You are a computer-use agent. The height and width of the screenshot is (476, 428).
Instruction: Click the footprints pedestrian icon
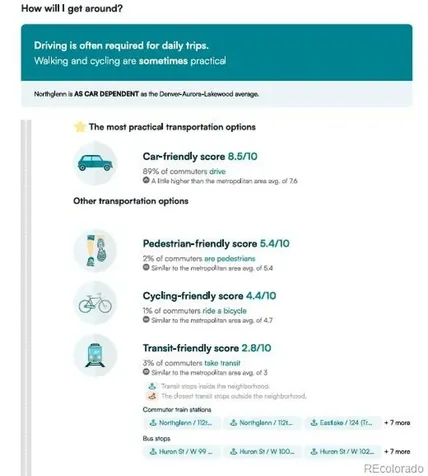coord(95,250)
